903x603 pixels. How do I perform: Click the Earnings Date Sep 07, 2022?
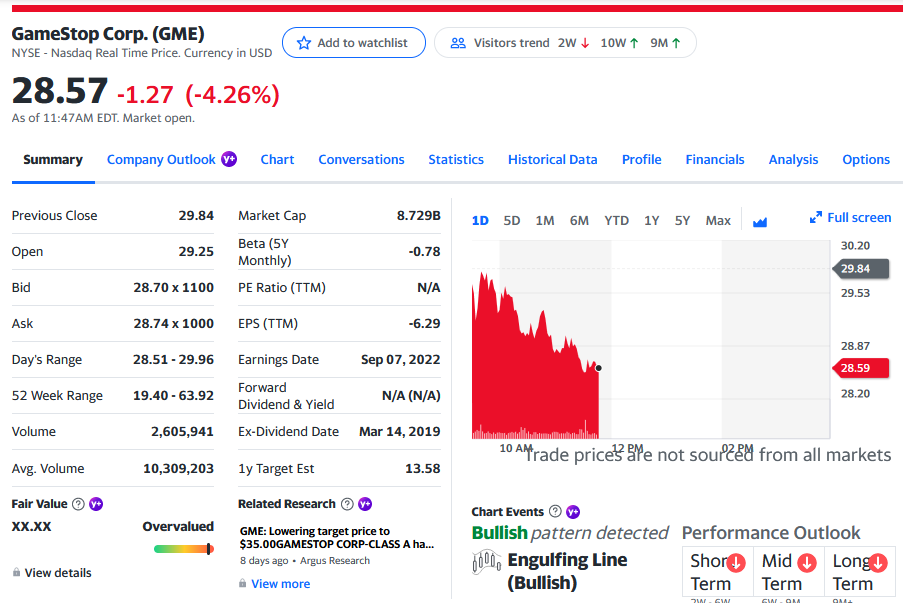[x=401, y=359]
